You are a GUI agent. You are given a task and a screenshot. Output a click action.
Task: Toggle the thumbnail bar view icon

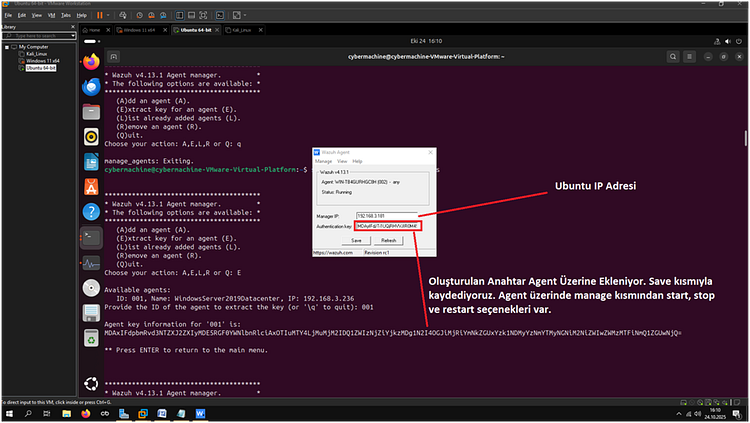pyautogui.click(x=191, y=15)
